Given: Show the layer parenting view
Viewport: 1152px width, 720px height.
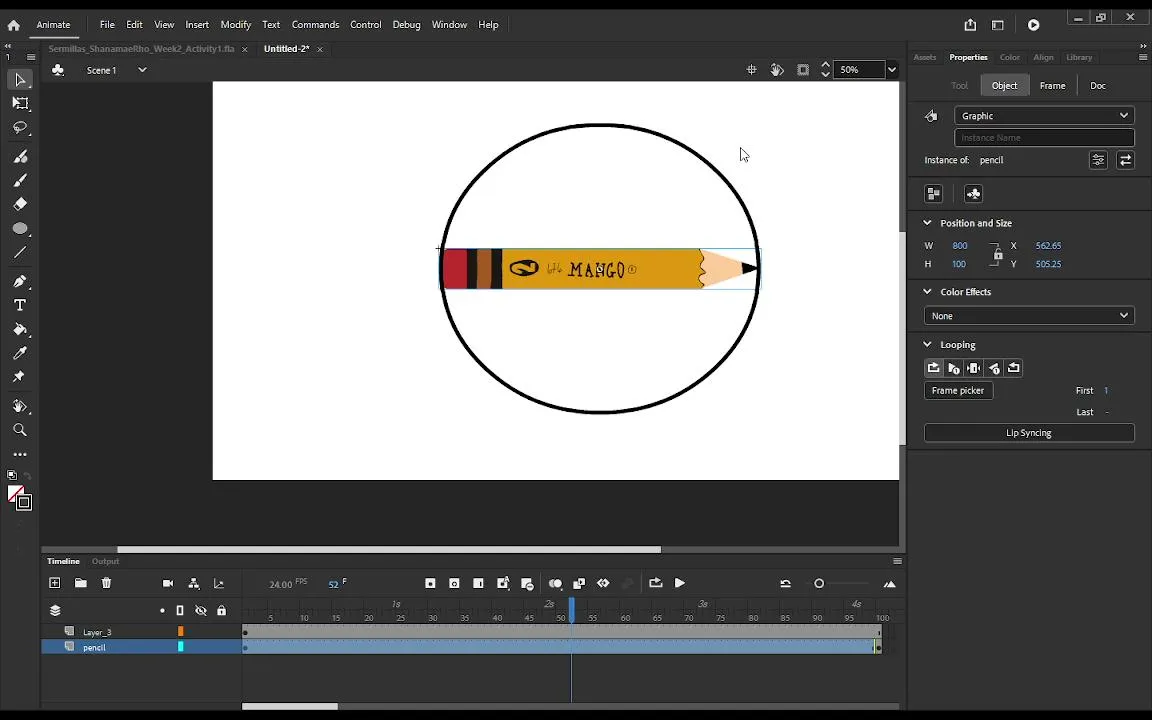Looking at the screenshot, I should [194, 583].
